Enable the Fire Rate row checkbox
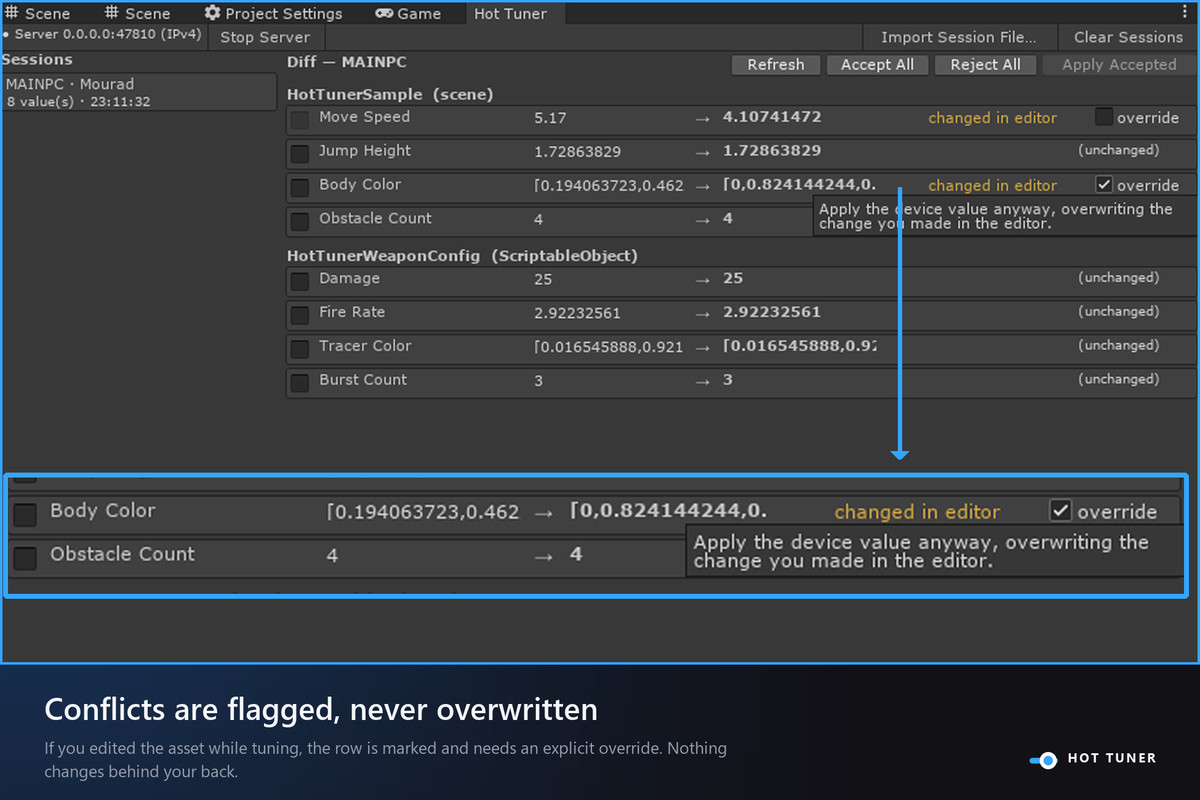 pyautogui.click(x=299, y=315)
